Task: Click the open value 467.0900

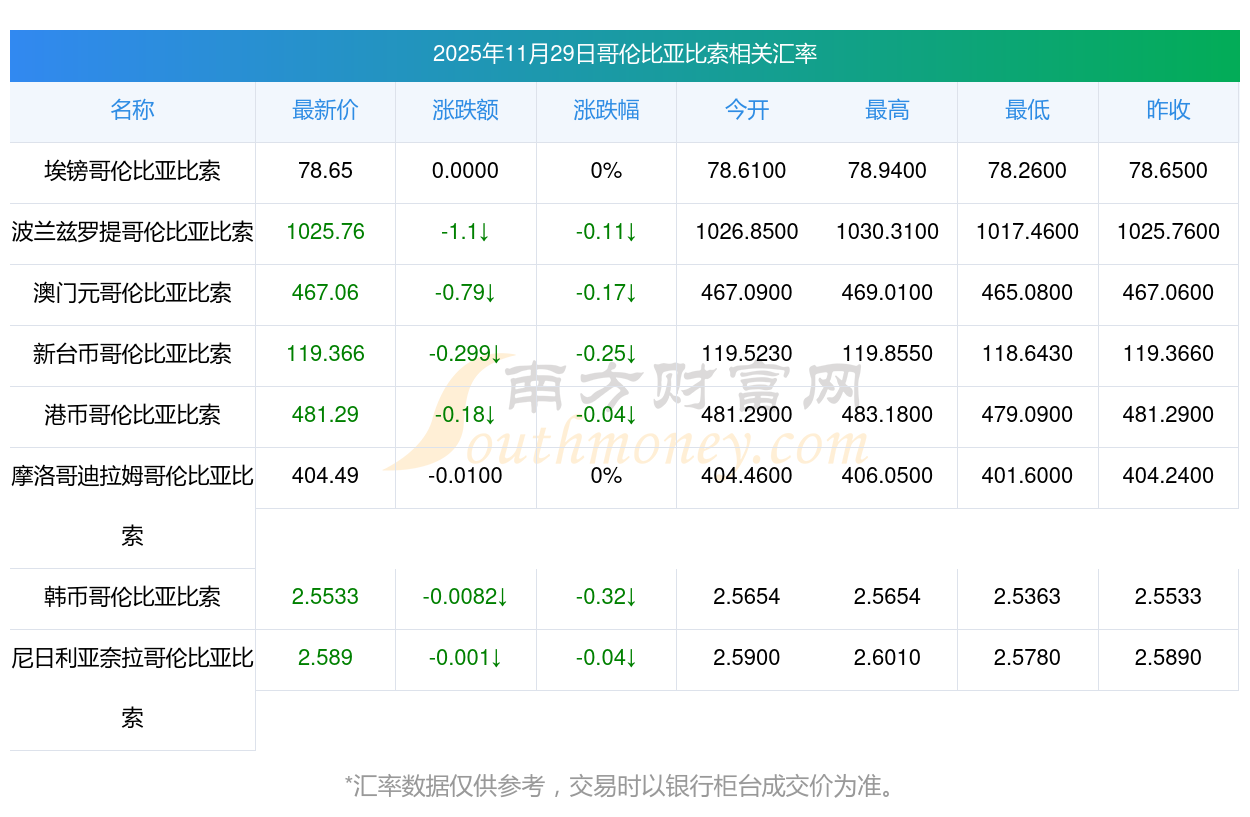Action: [747, 293]
